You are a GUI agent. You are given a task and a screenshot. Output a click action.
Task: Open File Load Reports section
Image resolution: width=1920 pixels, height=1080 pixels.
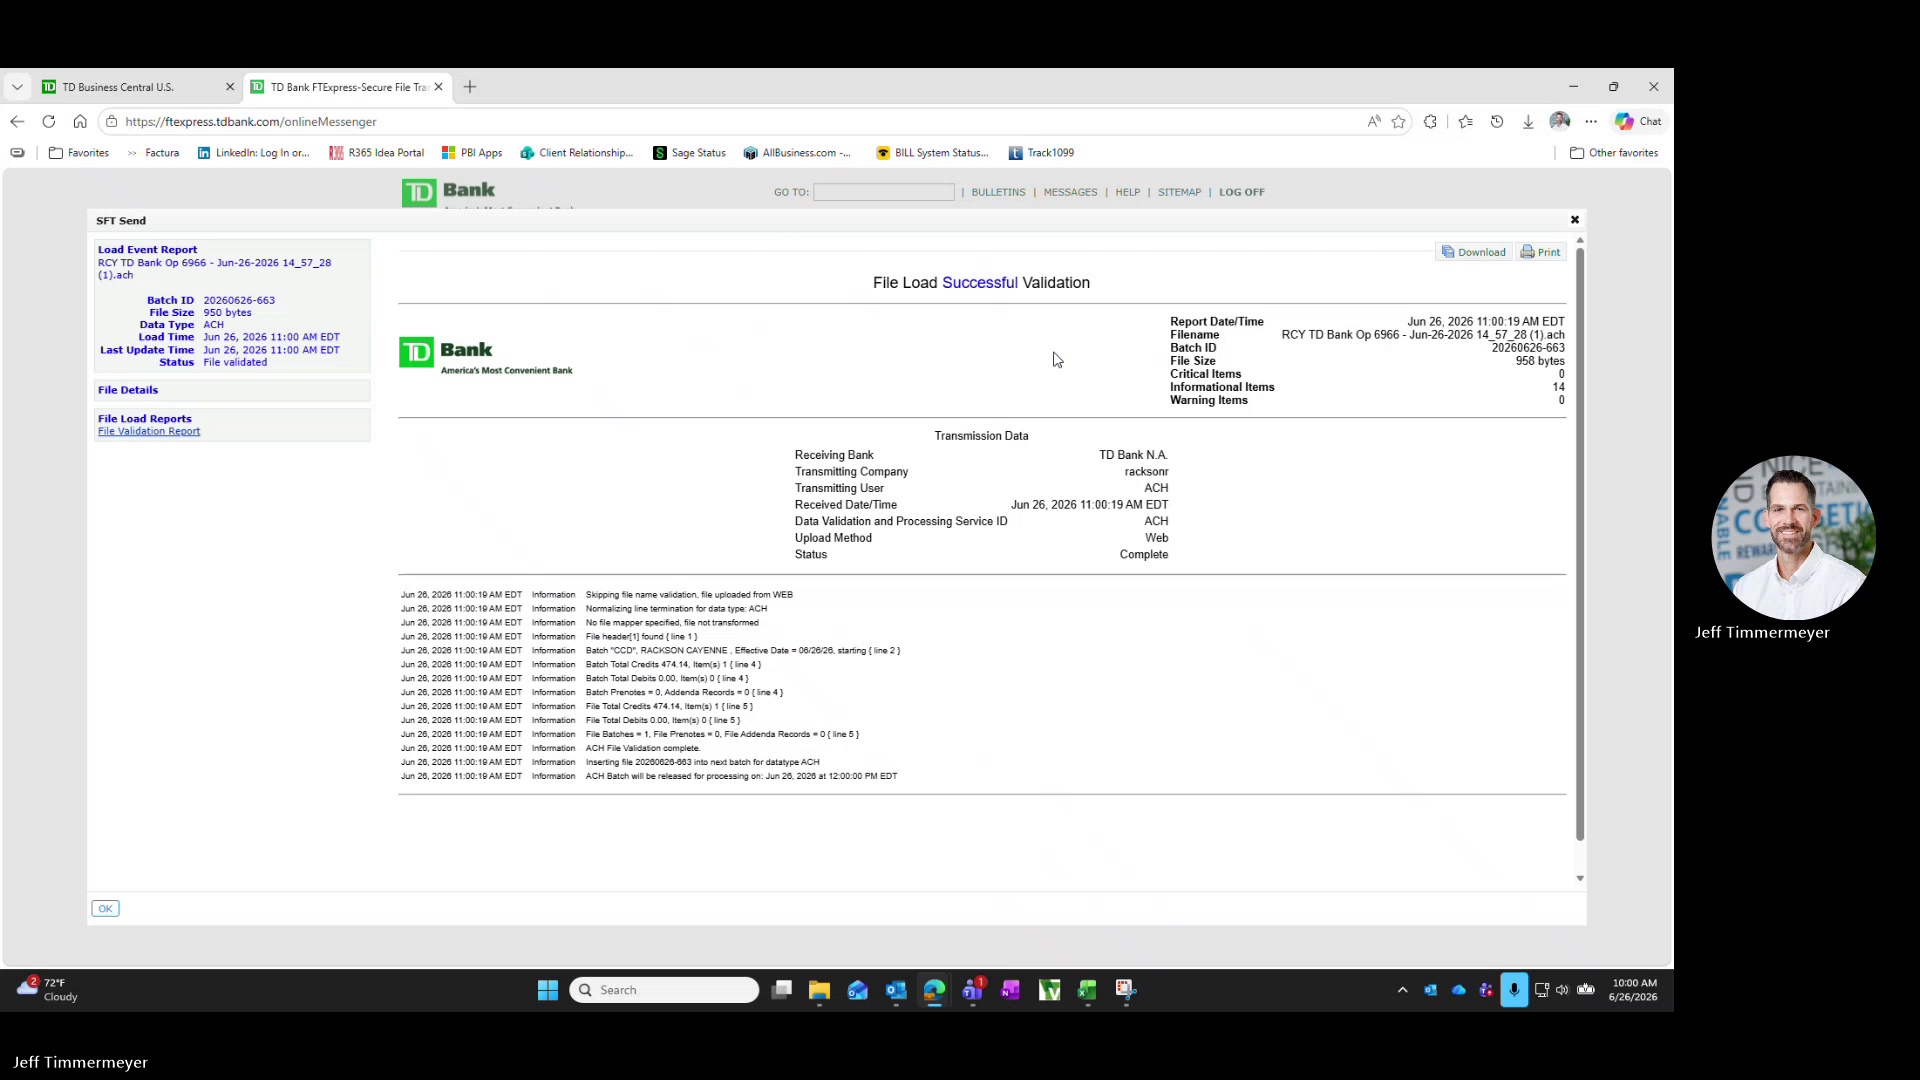145,419
